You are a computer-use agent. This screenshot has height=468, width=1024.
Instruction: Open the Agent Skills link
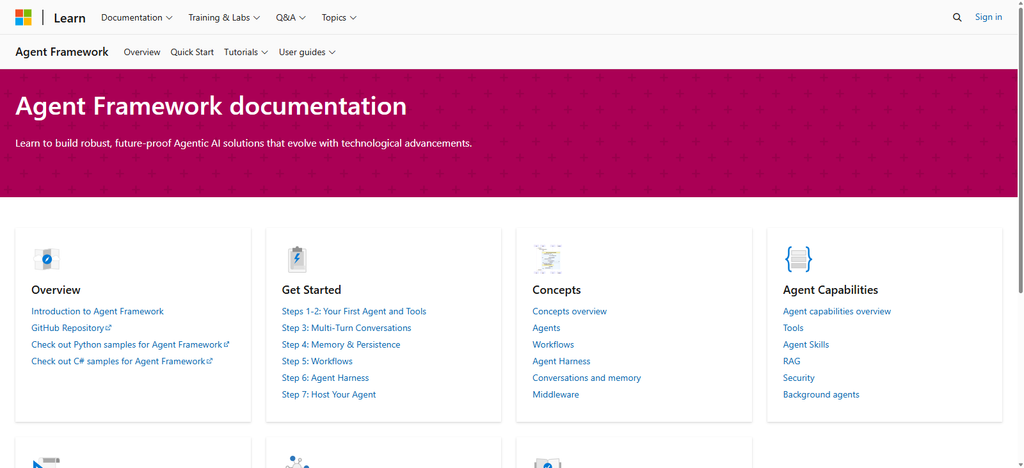tap(806, 345)
